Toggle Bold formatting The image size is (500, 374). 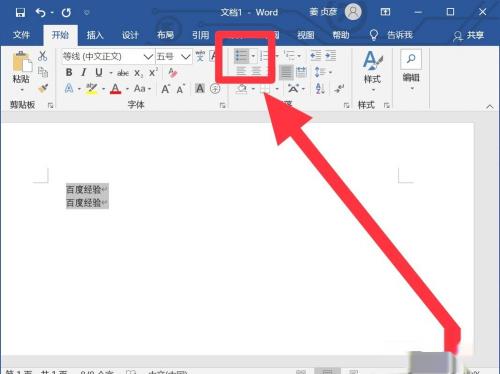[69, 72]
